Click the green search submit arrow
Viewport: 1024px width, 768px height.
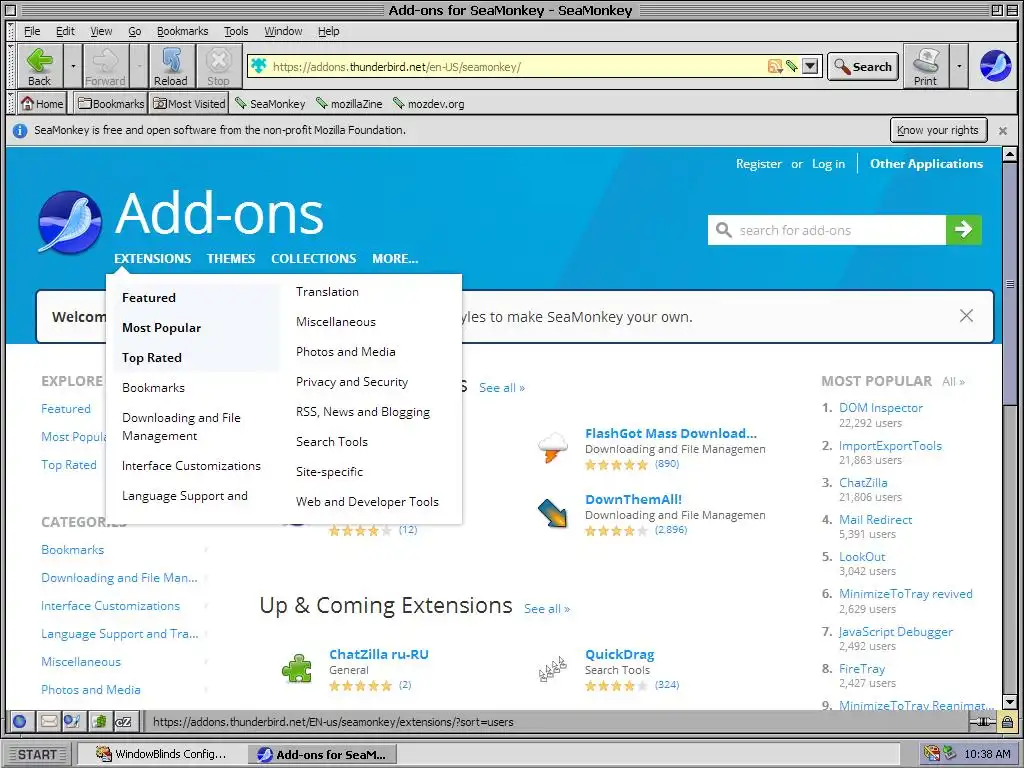(x=963, y=229)
